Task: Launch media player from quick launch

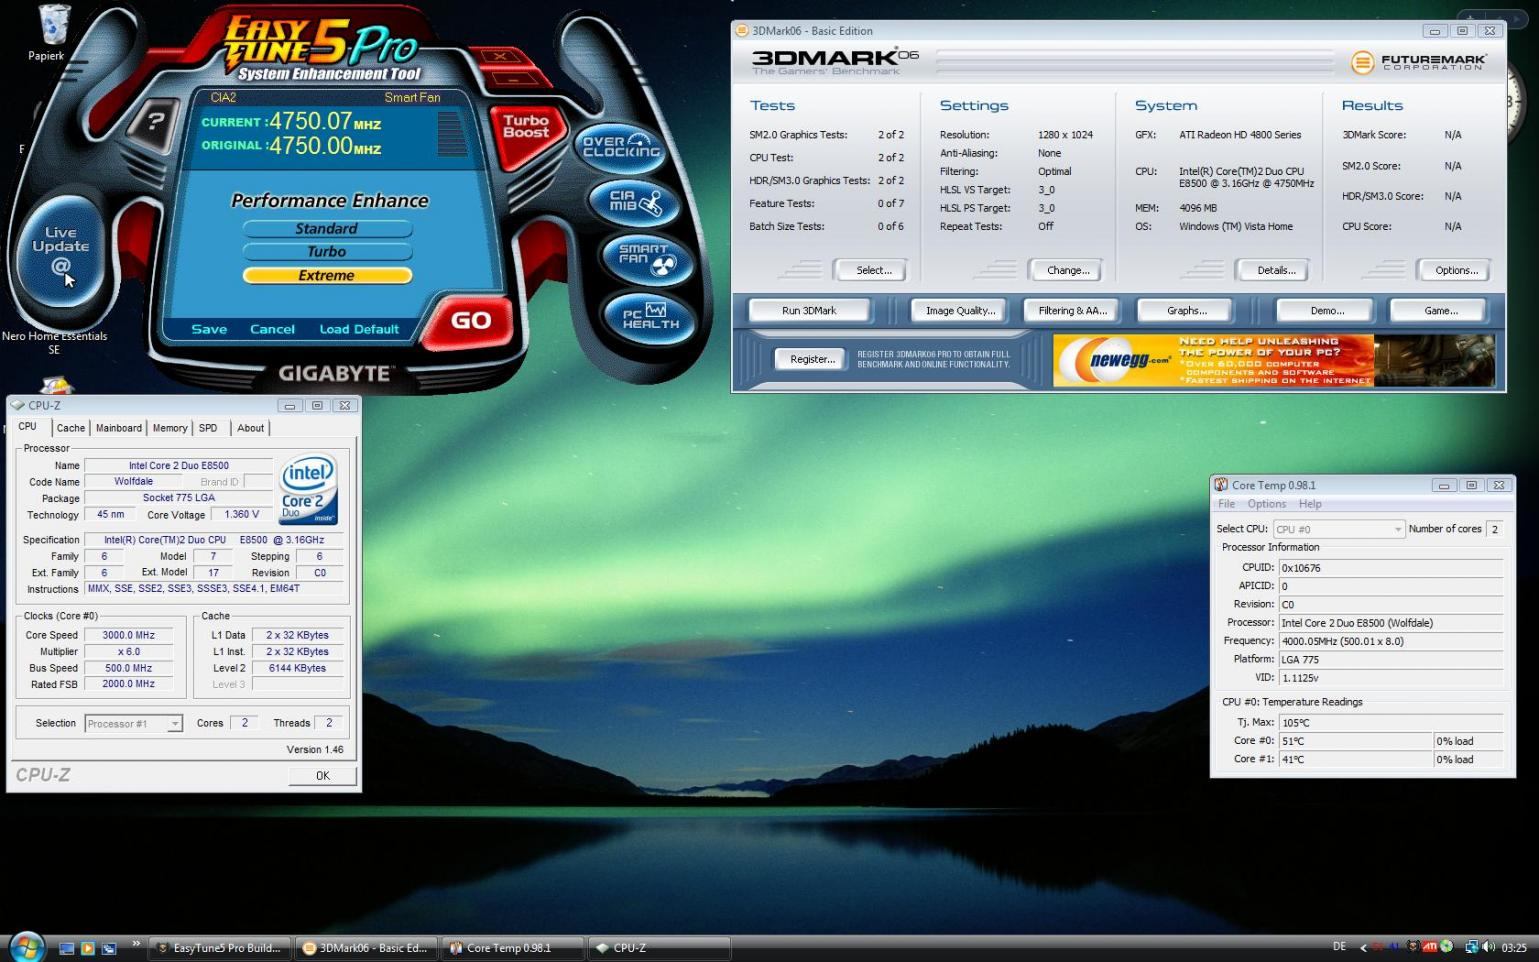Action: (x=88, y=948)
